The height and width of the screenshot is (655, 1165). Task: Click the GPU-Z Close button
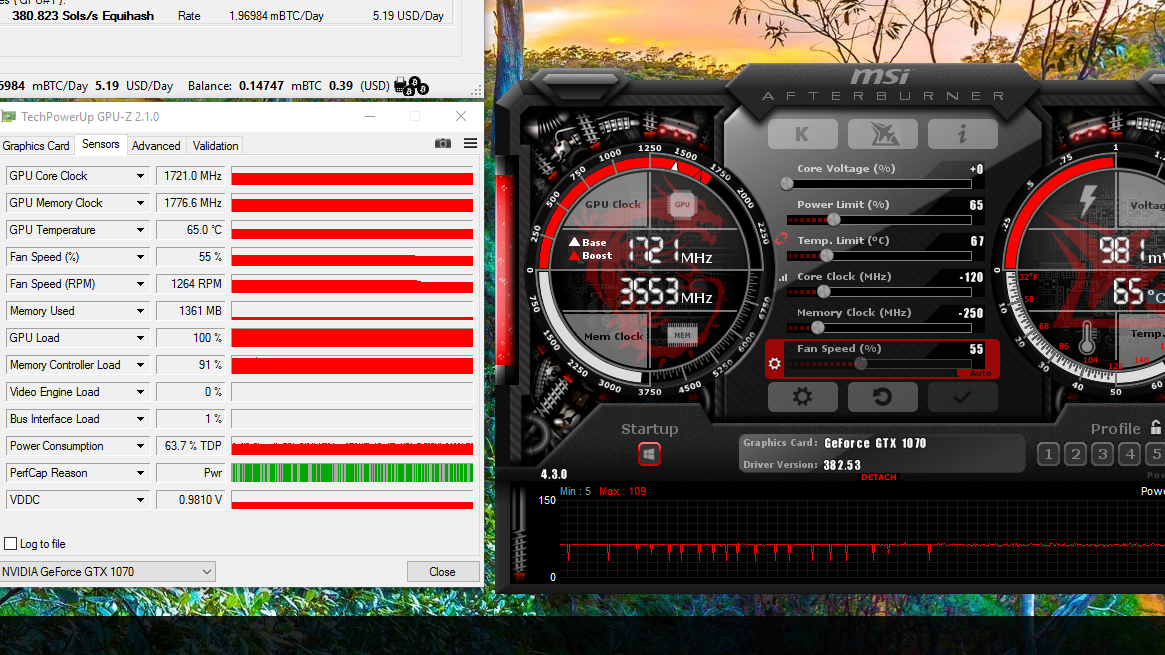pos(442,572)
